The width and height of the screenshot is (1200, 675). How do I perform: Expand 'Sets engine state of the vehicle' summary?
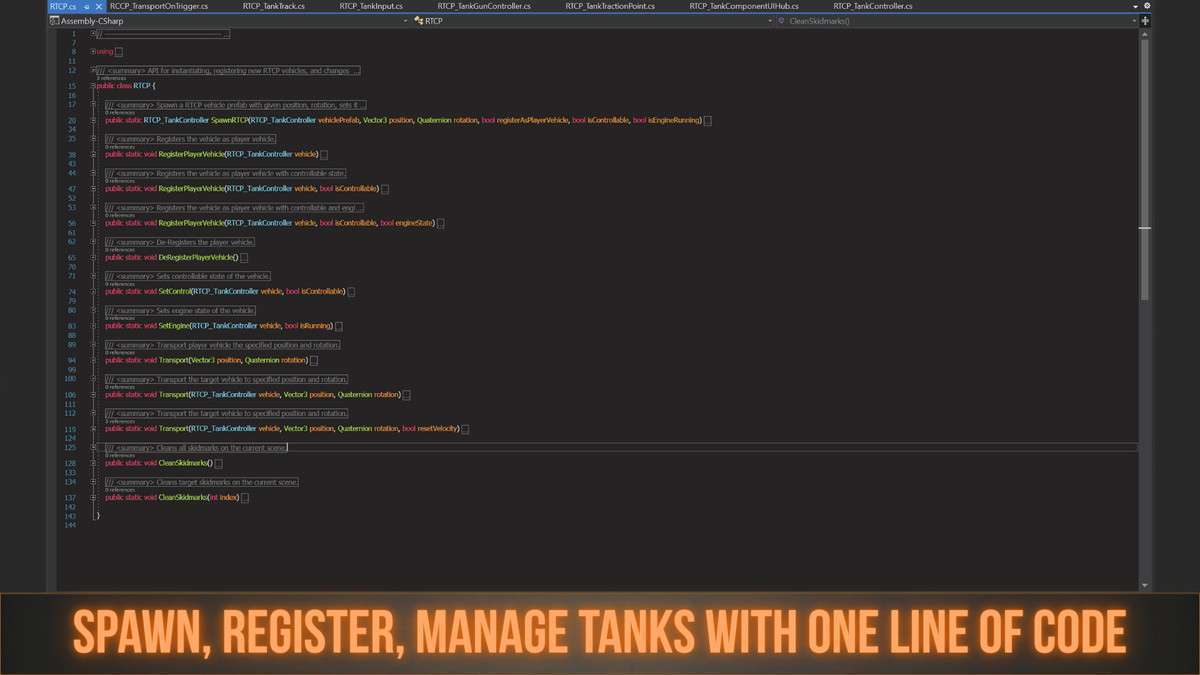coord(93,310)
